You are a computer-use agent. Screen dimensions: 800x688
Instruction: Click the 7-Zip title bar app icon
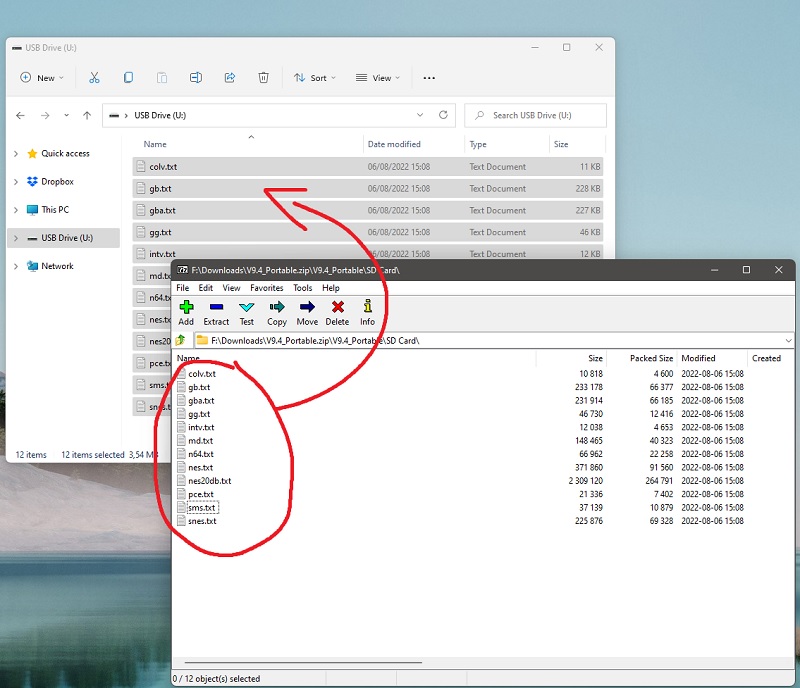[182, 270]
